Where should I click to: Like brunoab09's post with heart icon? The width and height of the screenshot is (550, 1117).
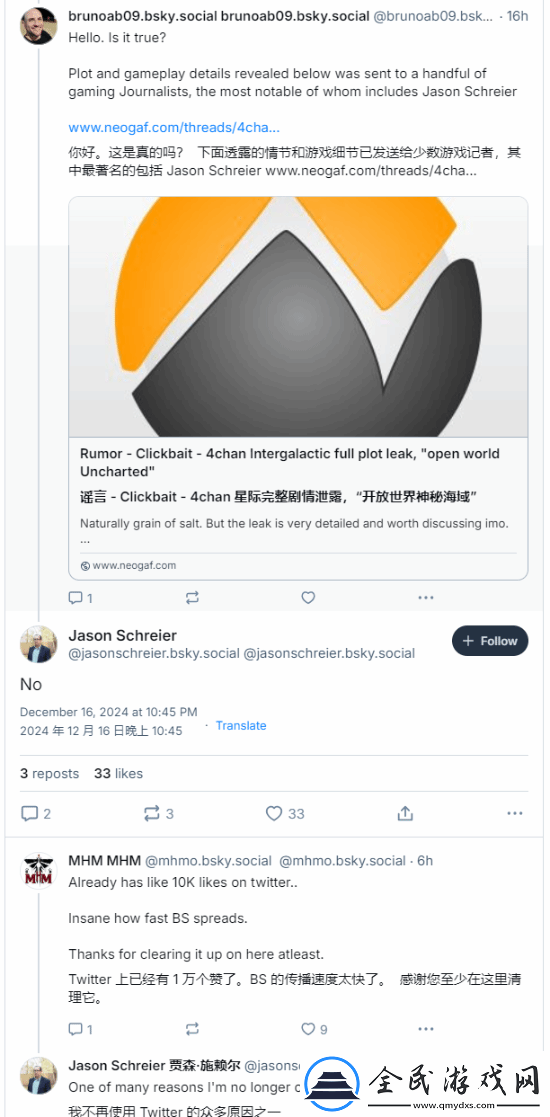click(308, 598)
